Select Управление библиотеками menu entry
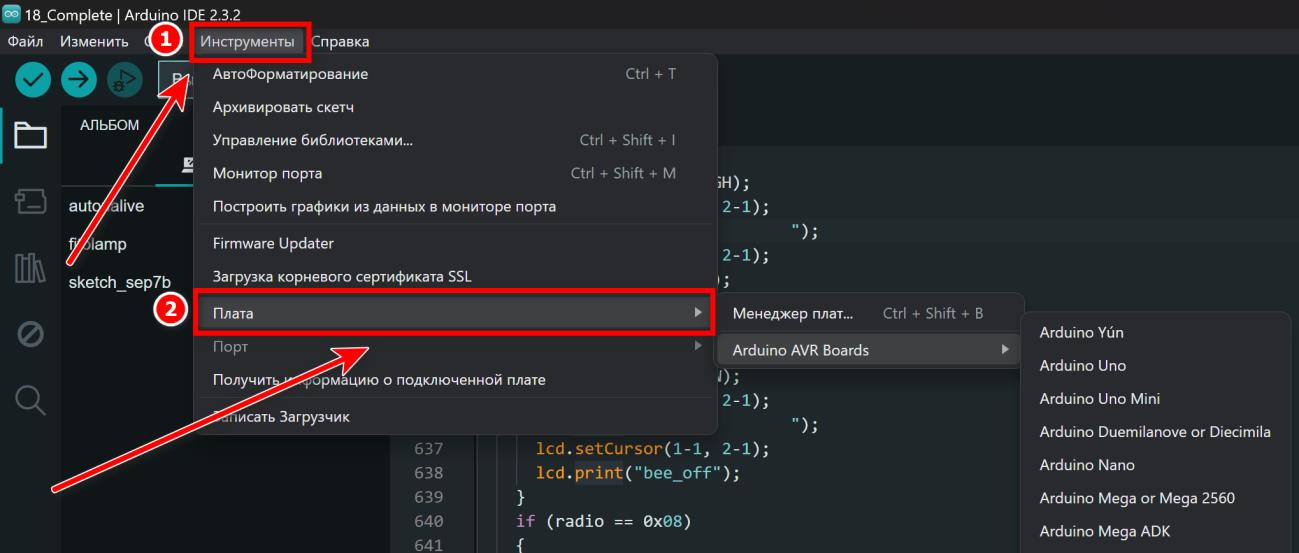The width and height of the screenshot is (1299, 553). pyautogui.click(x=455, y=140)
